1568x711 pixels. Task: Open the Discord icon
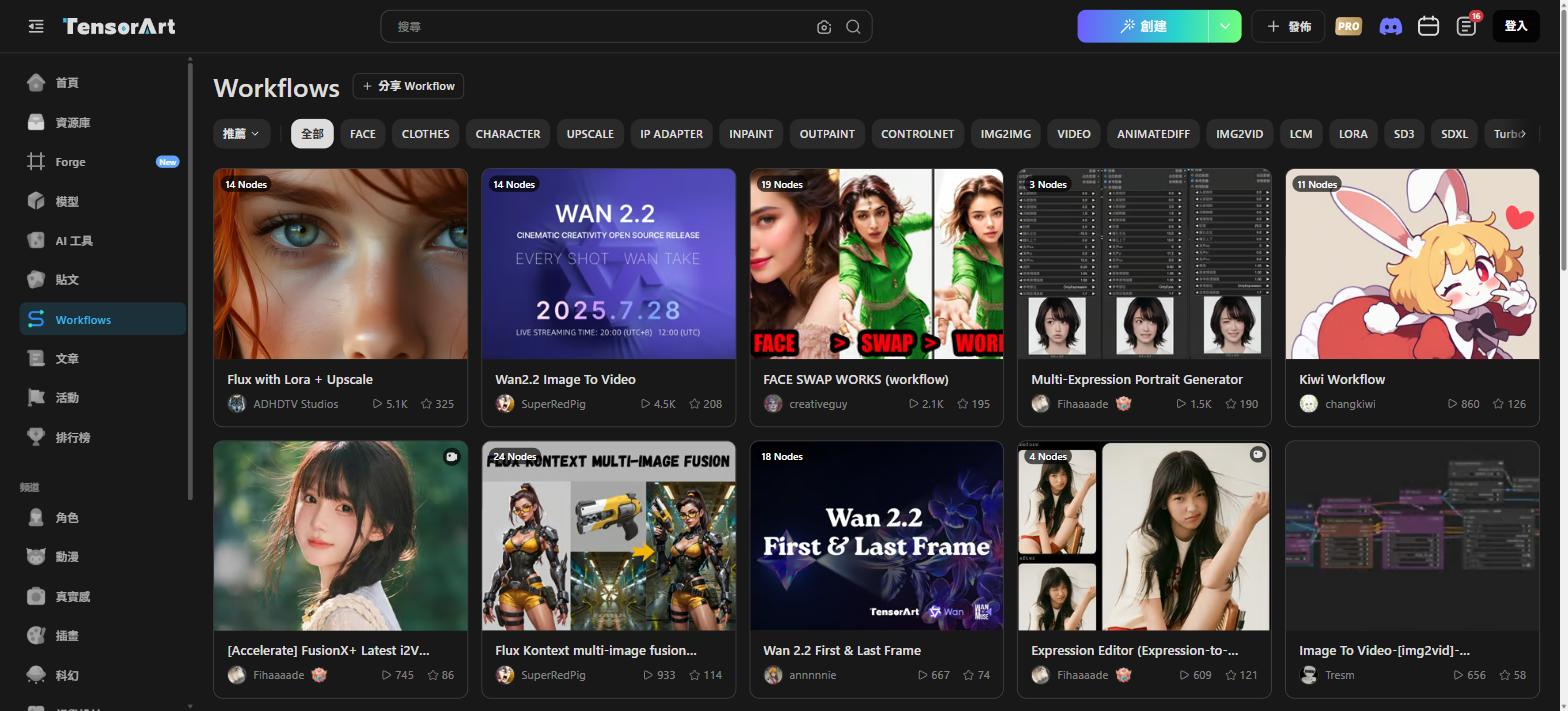[1390, 26]
